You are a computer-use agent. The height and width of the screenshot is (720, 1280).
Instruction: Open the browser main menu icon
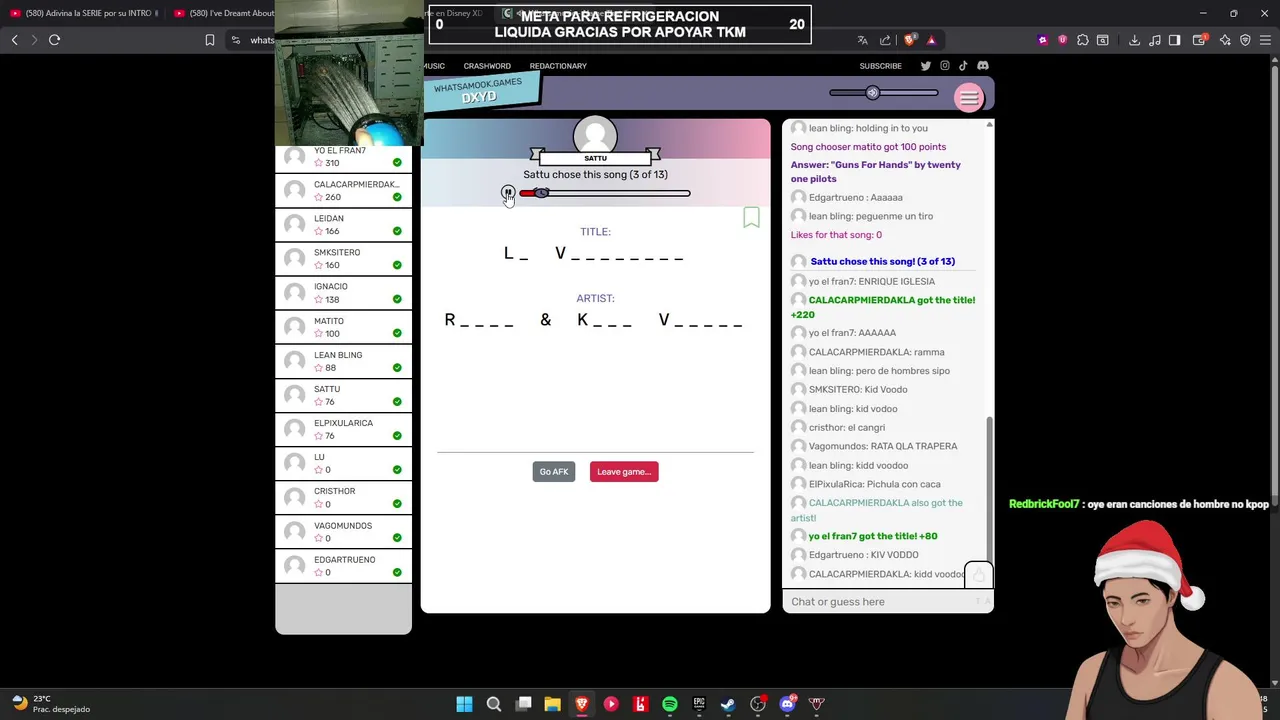click(x=1266, y=40)
